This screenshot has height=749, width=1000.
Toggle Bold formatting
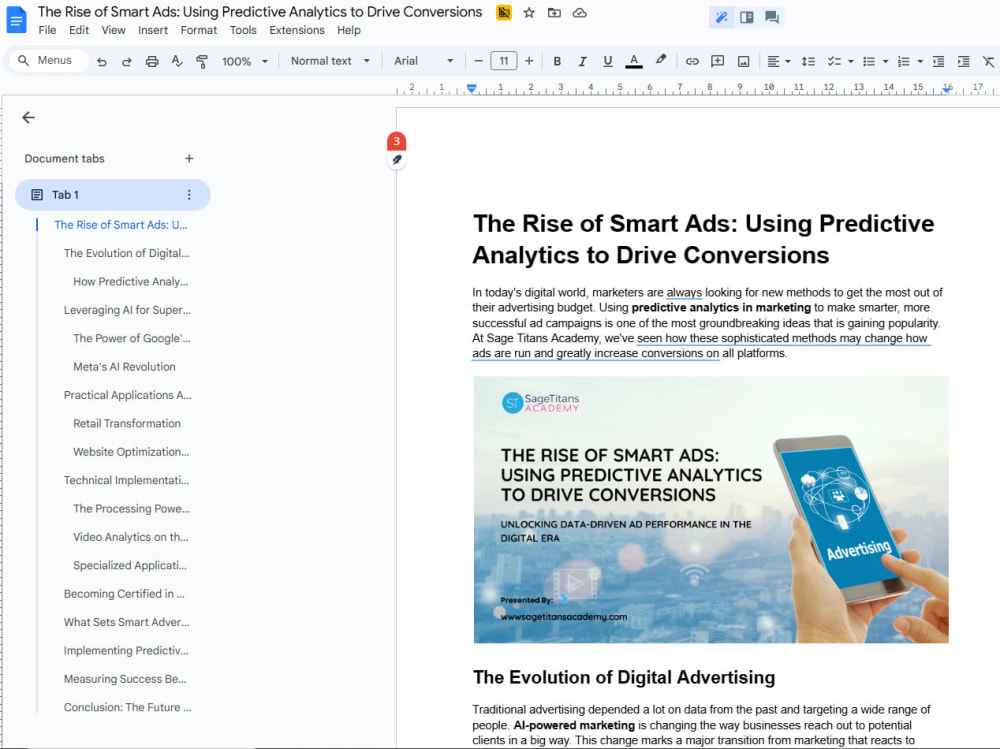click(x=557, y=61)
